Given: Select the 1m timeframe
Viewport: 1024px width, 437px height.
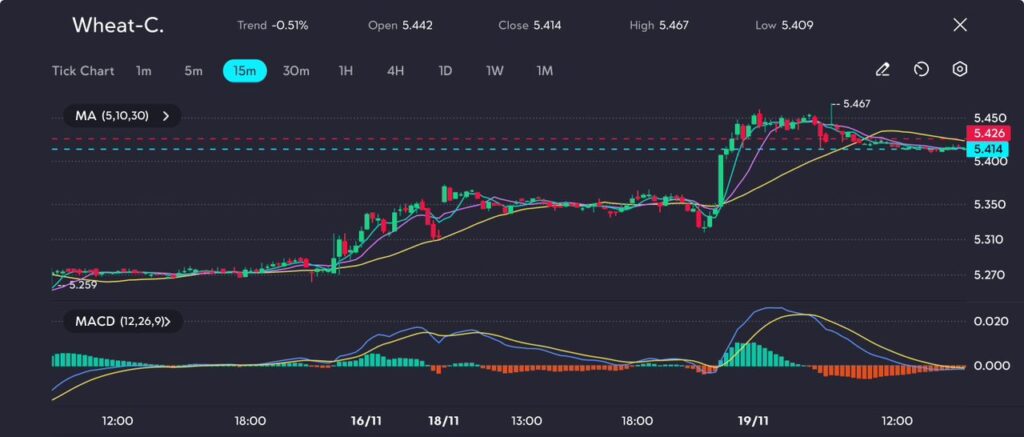Looking at the screenshot, I should (x=144, y=71).
